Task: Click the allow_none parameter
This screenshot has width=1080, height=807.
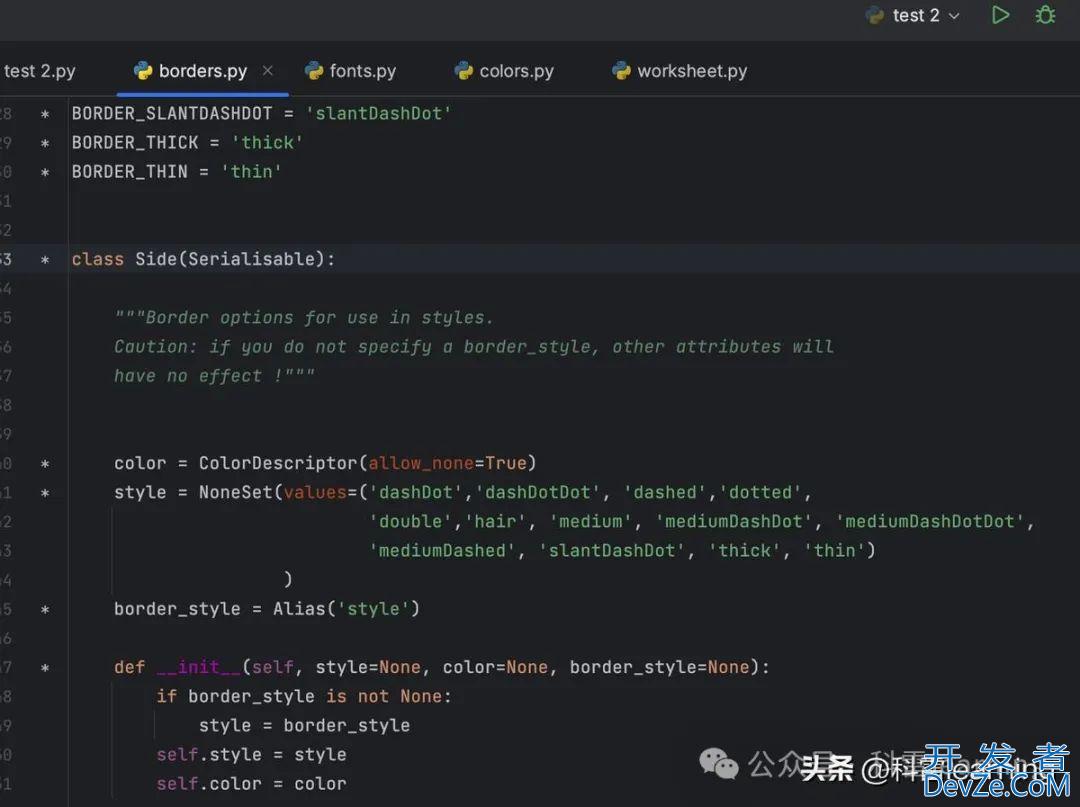Action: 421,463
